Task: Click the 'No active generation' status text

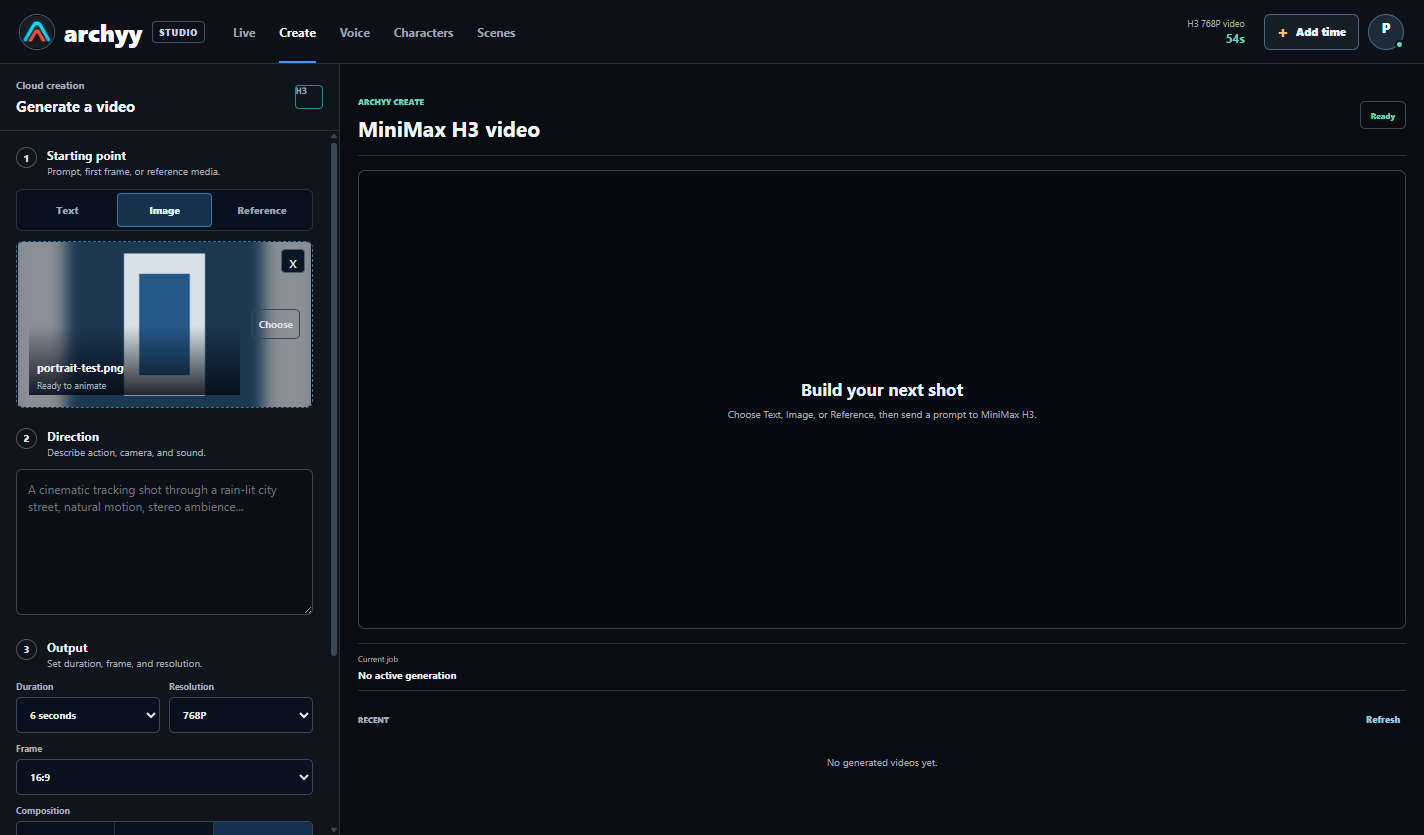Action: pos(407,676)
